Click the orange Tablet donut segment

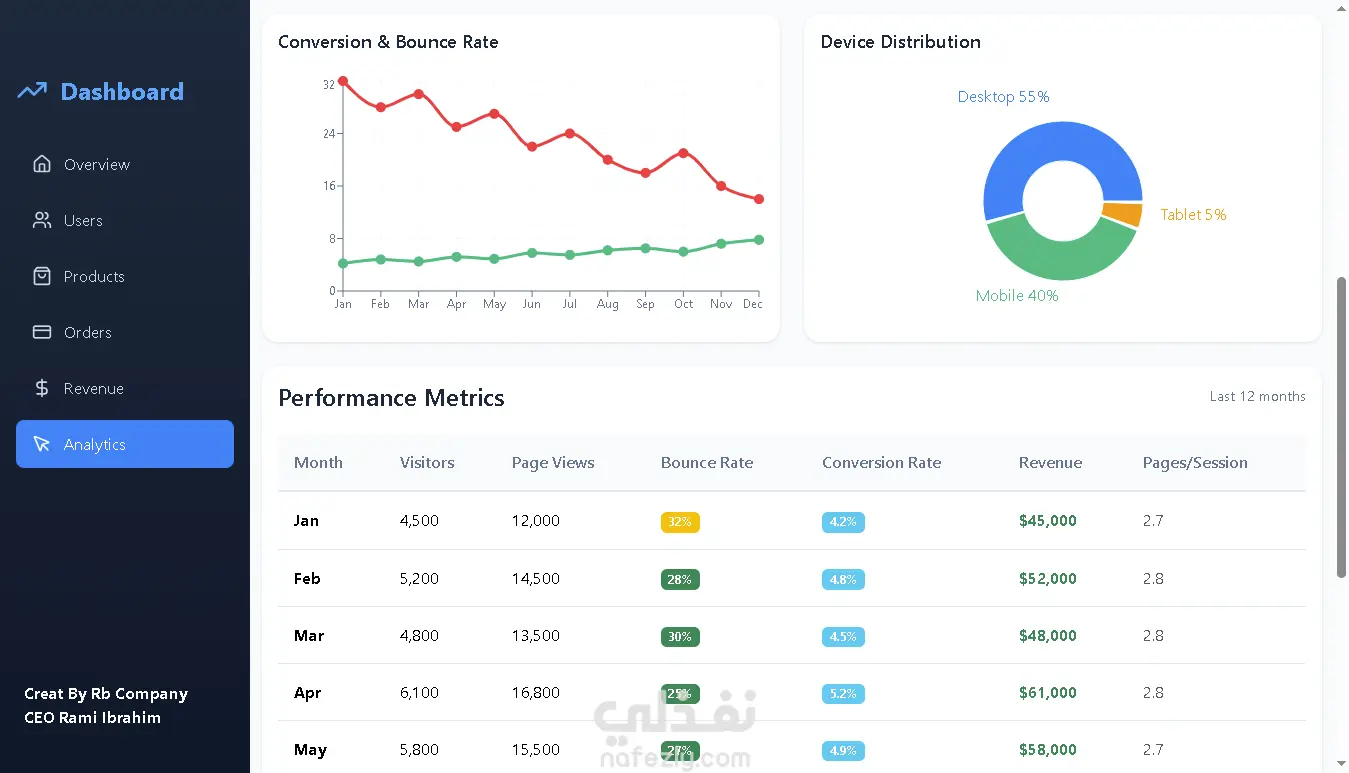pyautogui.click(x=1124, y=214)
